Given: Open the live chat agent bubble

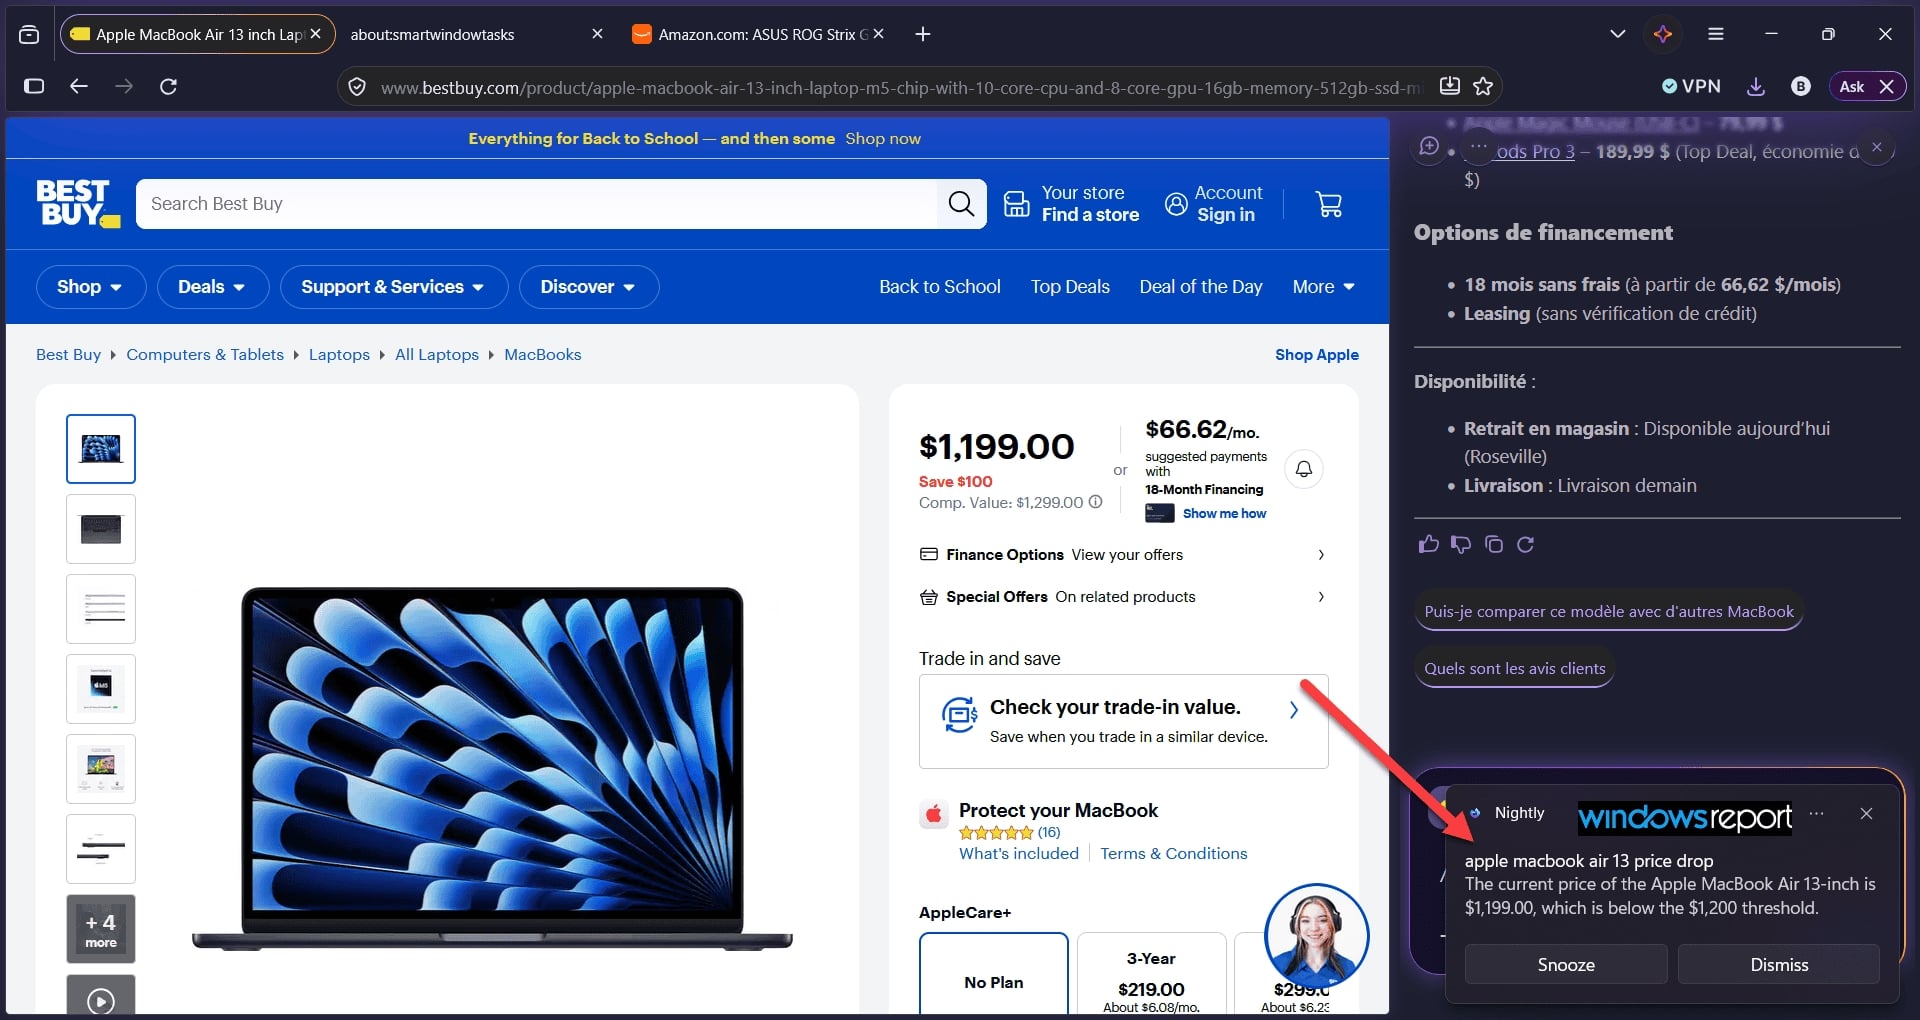Looking at the screenshot, I should (x=1316, y=934).
